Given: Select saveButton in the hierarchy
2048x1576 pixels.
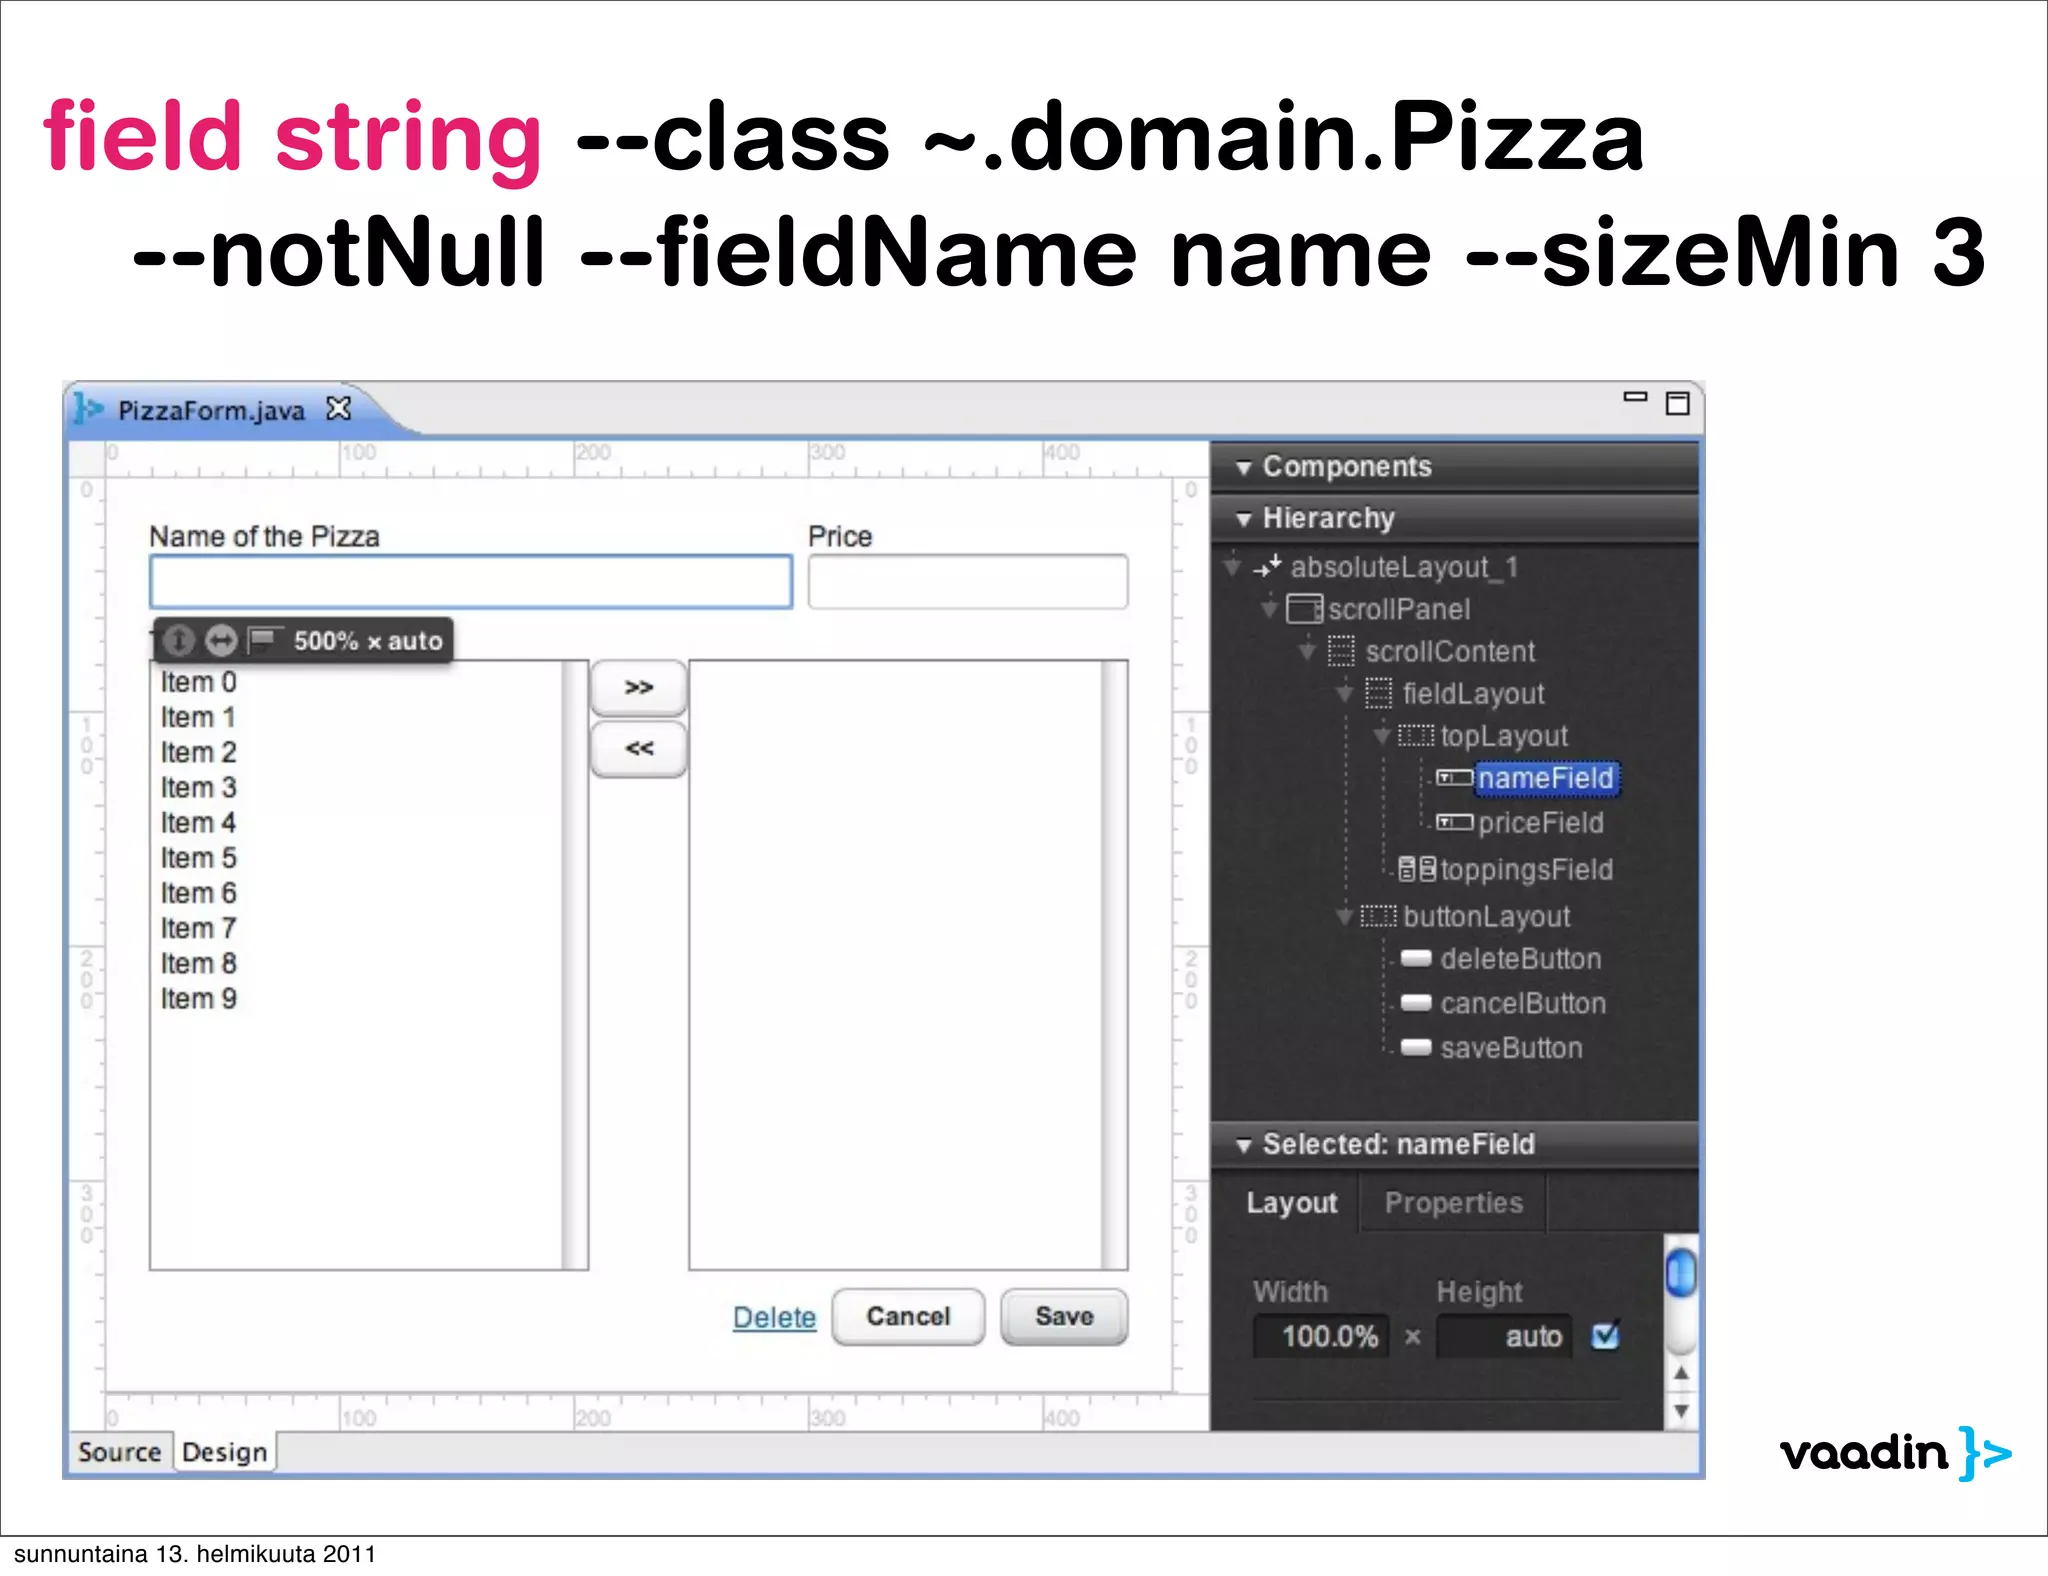Looking at the screenshot, I should coord(1511,1047).
